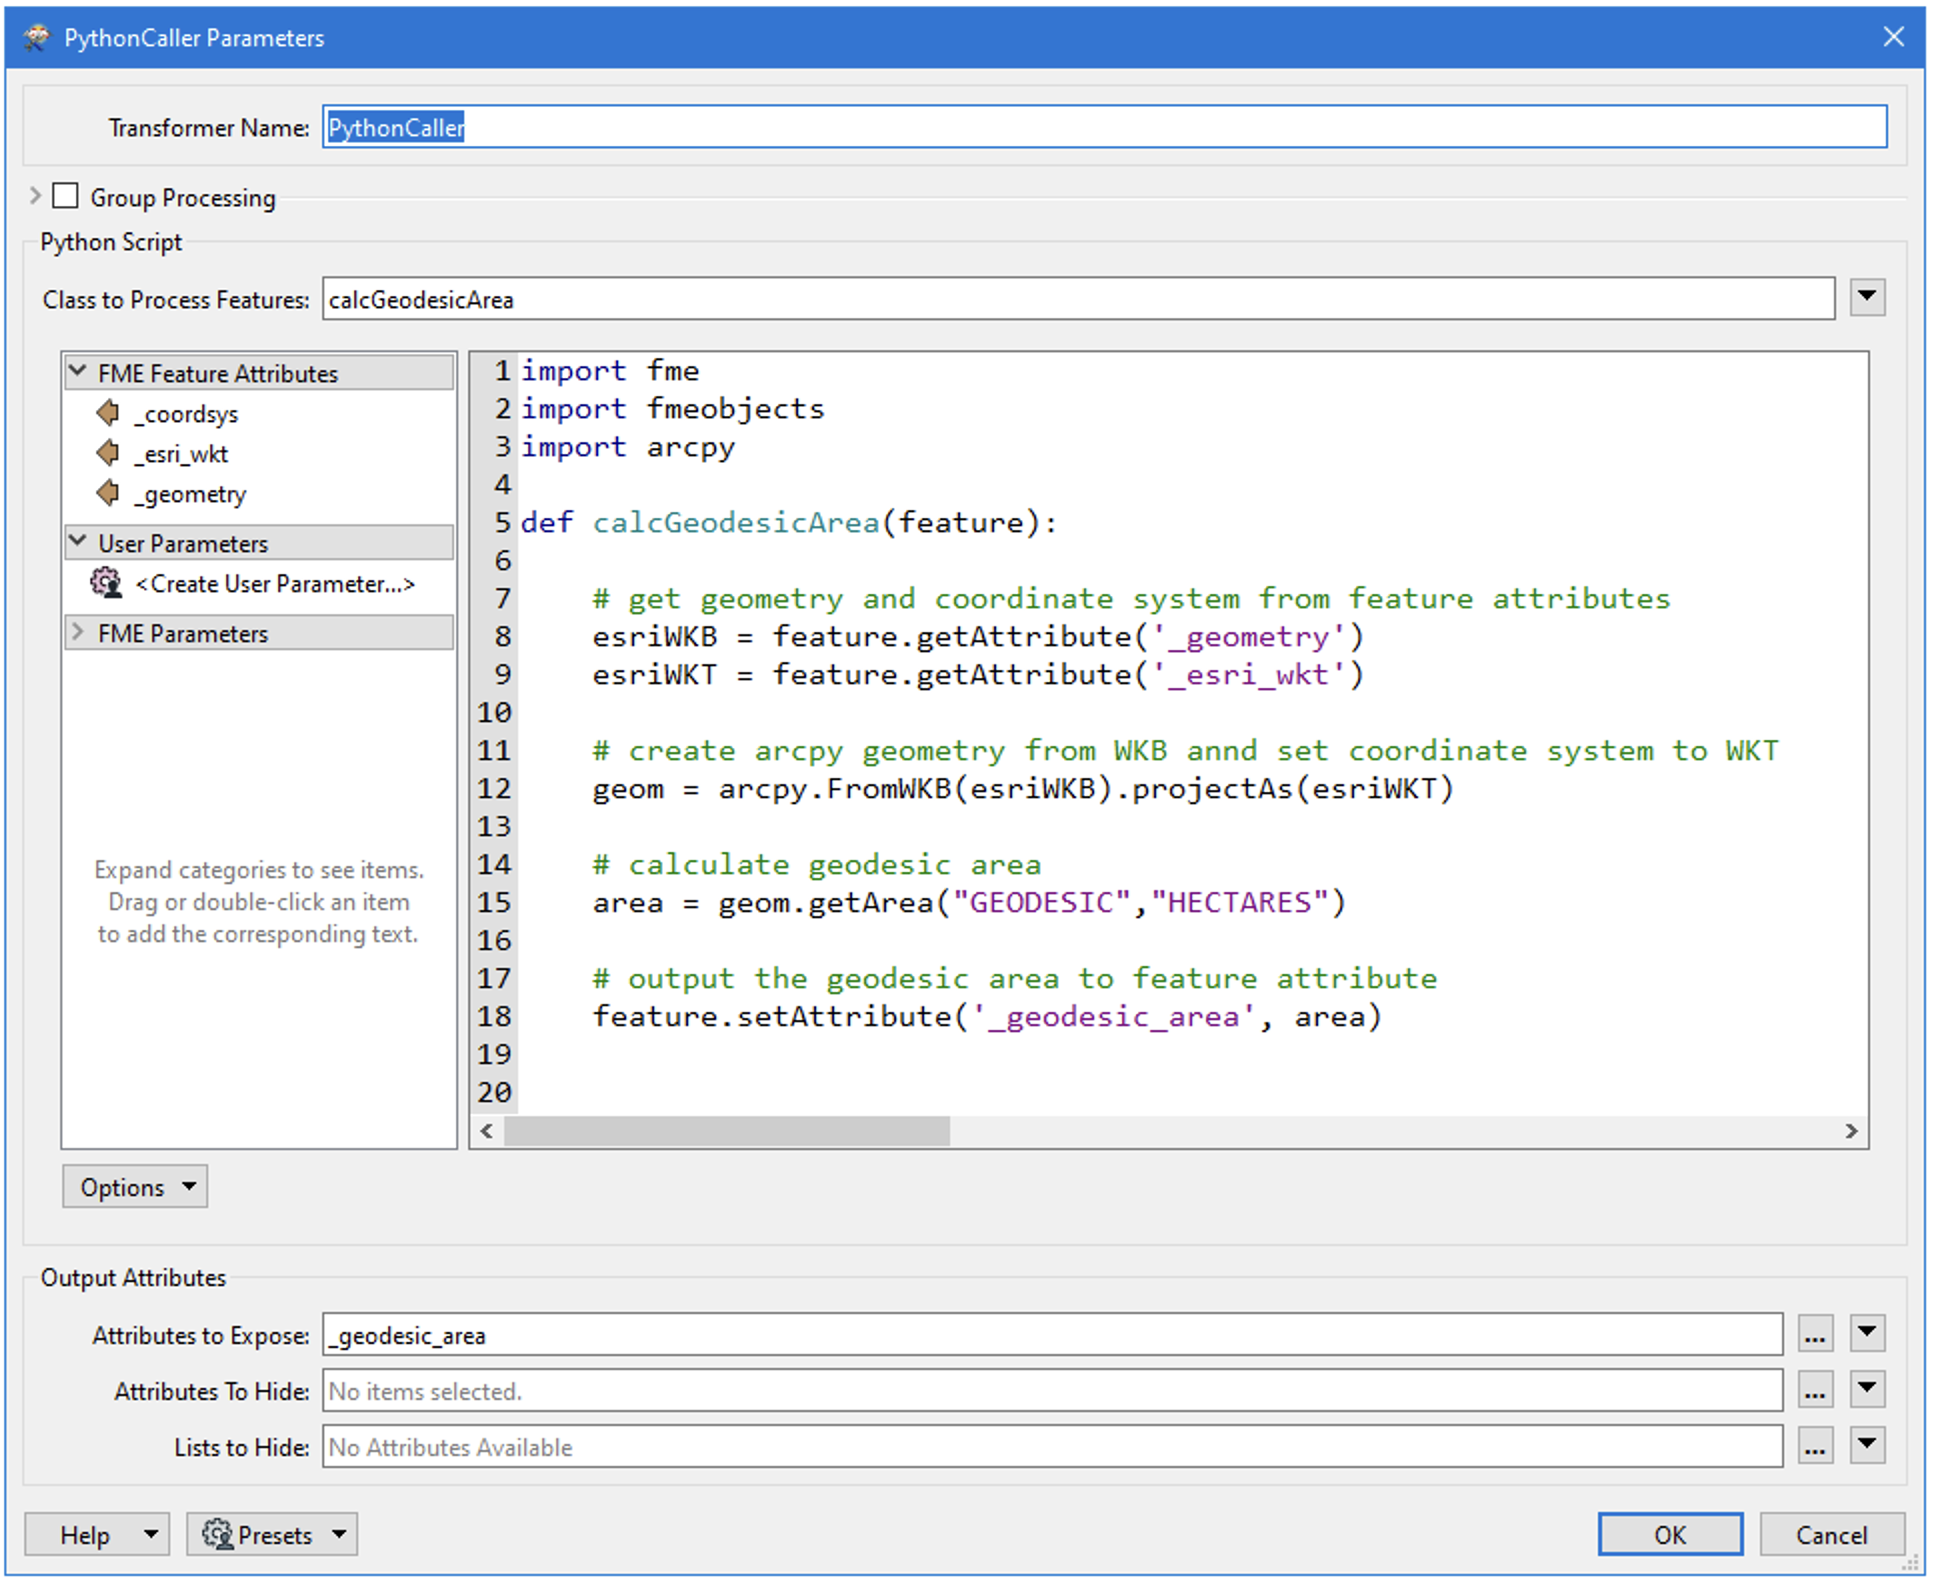Viewport: 1934px width, 1580px height.
Task: Open the Options dropdown menu
Action: click(135, 1187)
